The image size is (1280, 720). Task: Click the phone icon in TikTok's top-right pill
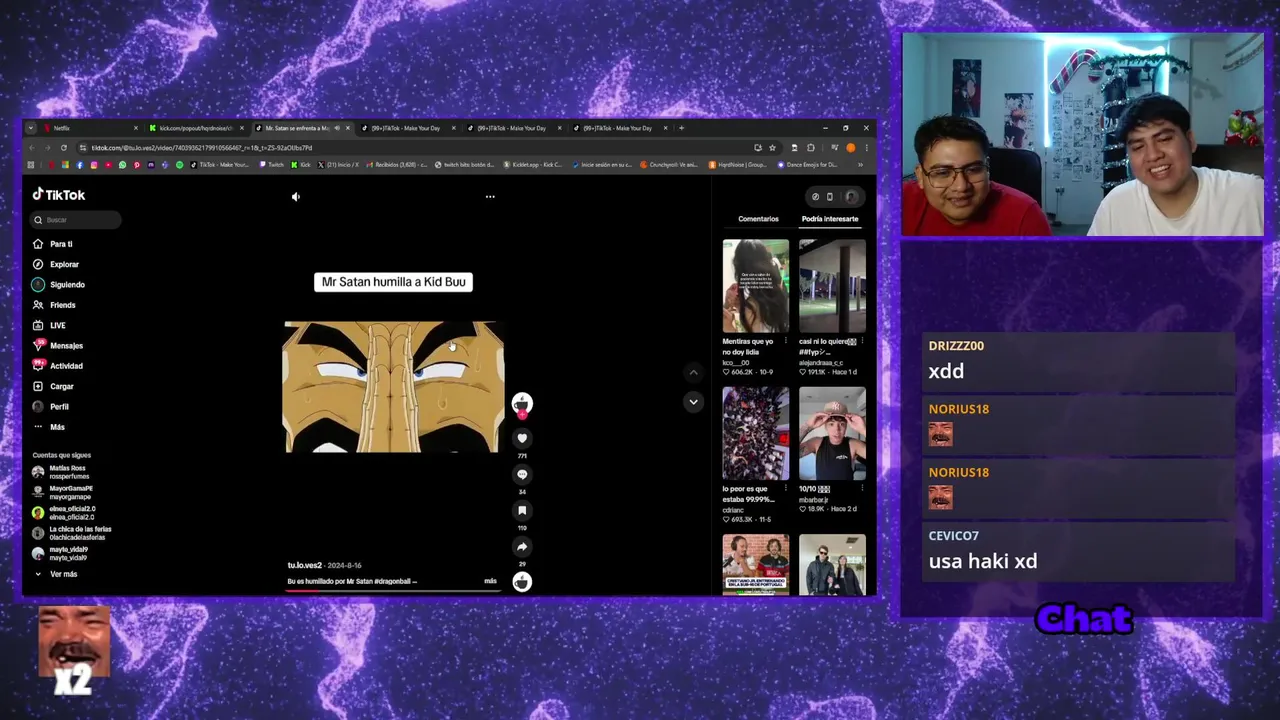coord(829,197)
